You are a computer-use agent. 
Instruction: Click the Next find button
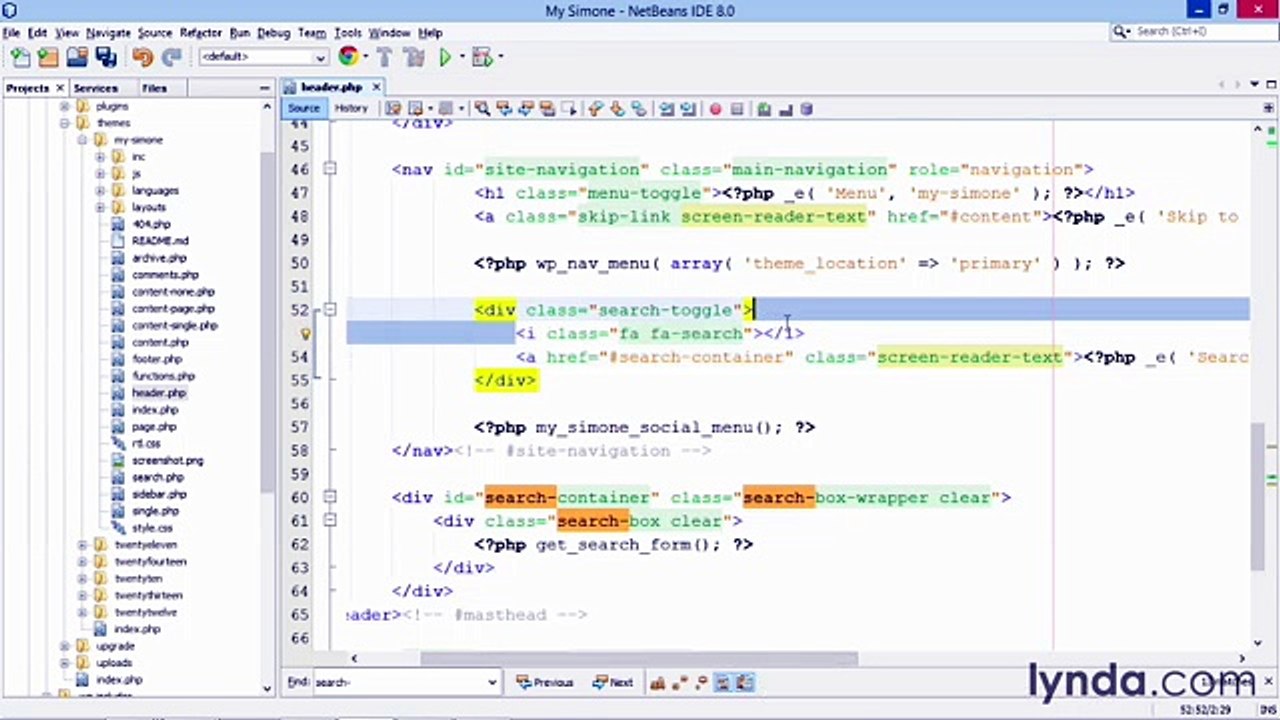coord(612,682)
